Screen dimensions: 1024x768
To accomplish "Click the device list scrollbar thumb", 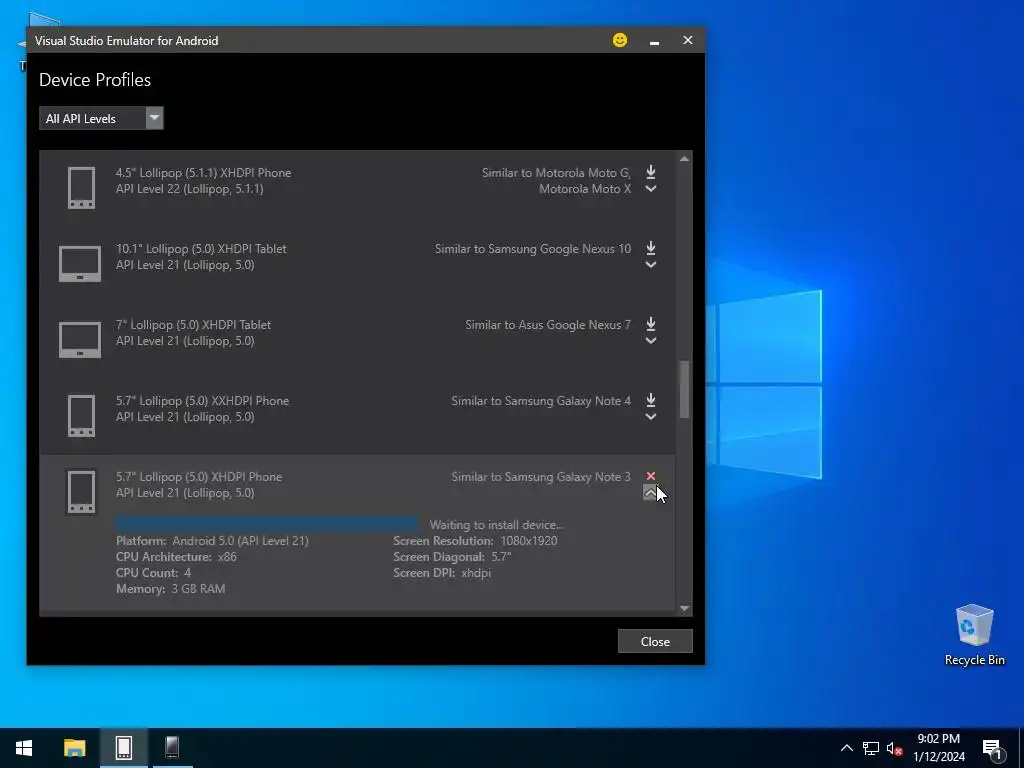I will [x=684, y=389].
